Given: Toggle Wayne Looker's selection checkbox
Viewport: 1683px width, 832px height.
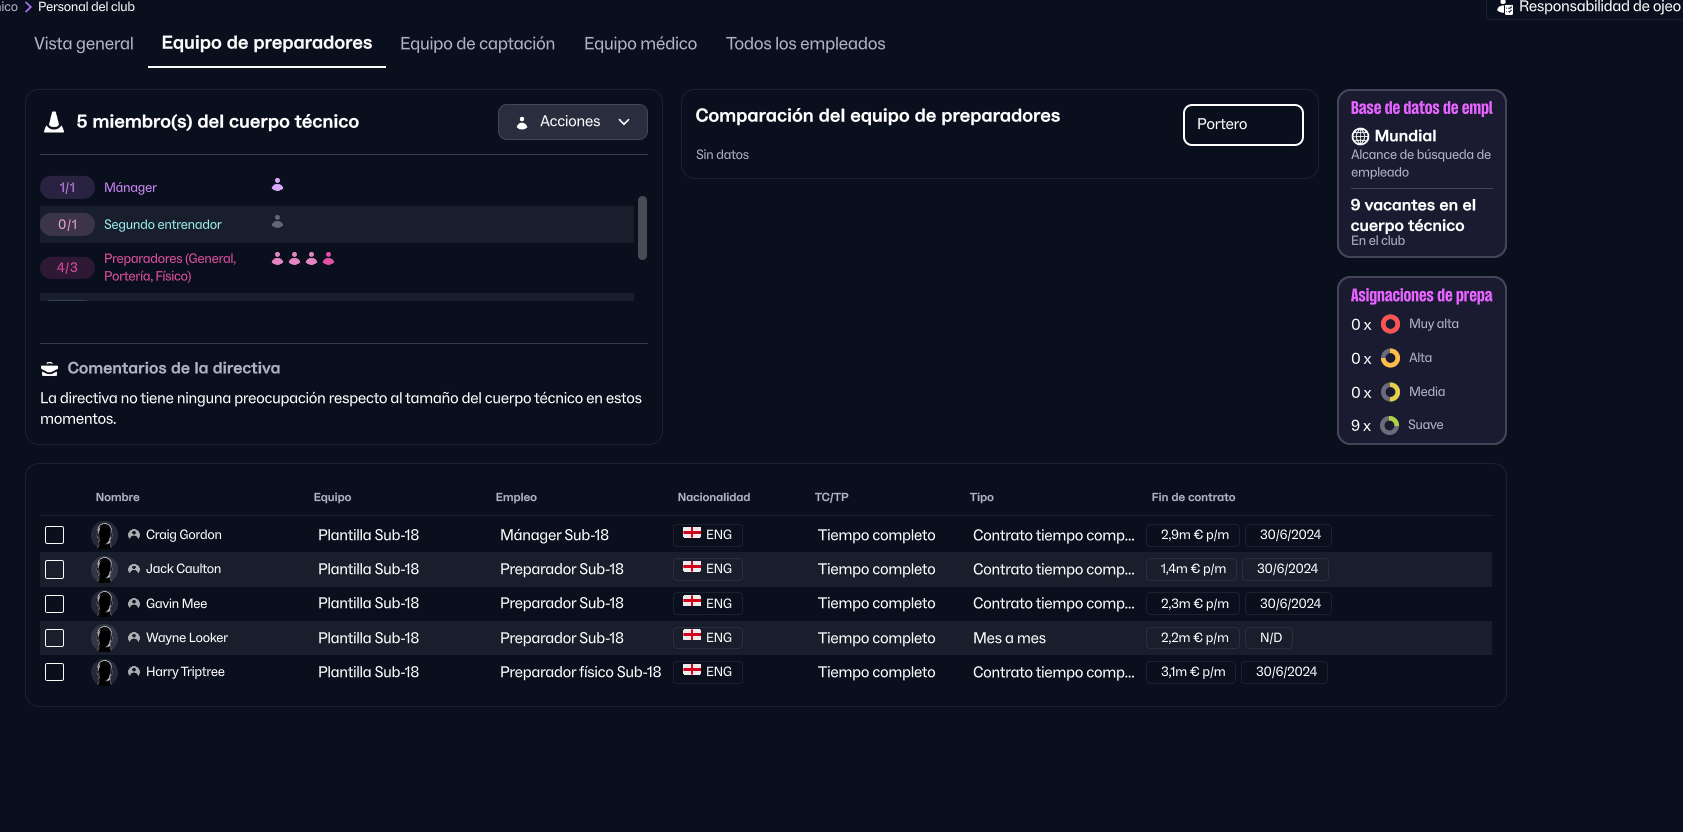Looking at the screenshot, I should 55,638.
